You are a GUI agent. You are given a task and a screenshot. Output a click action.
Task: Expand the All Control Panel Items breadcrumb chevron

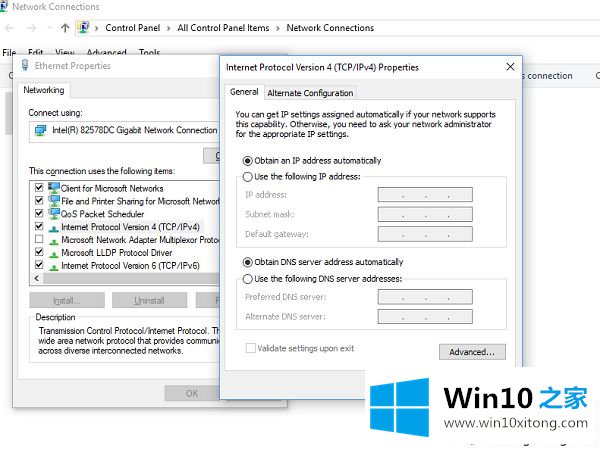click(x=277, y=28)
